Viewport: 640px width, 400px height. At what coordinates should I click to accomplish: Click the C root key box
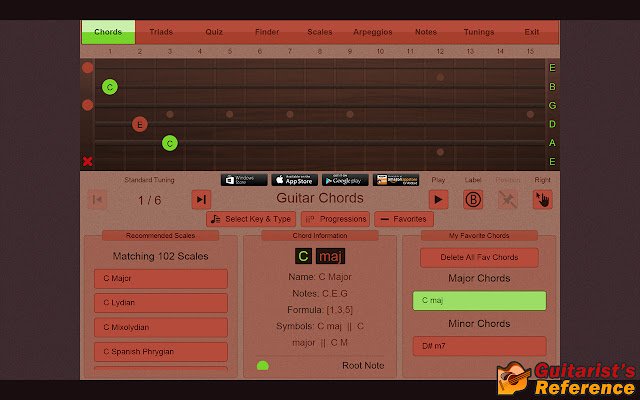point(303,256)
